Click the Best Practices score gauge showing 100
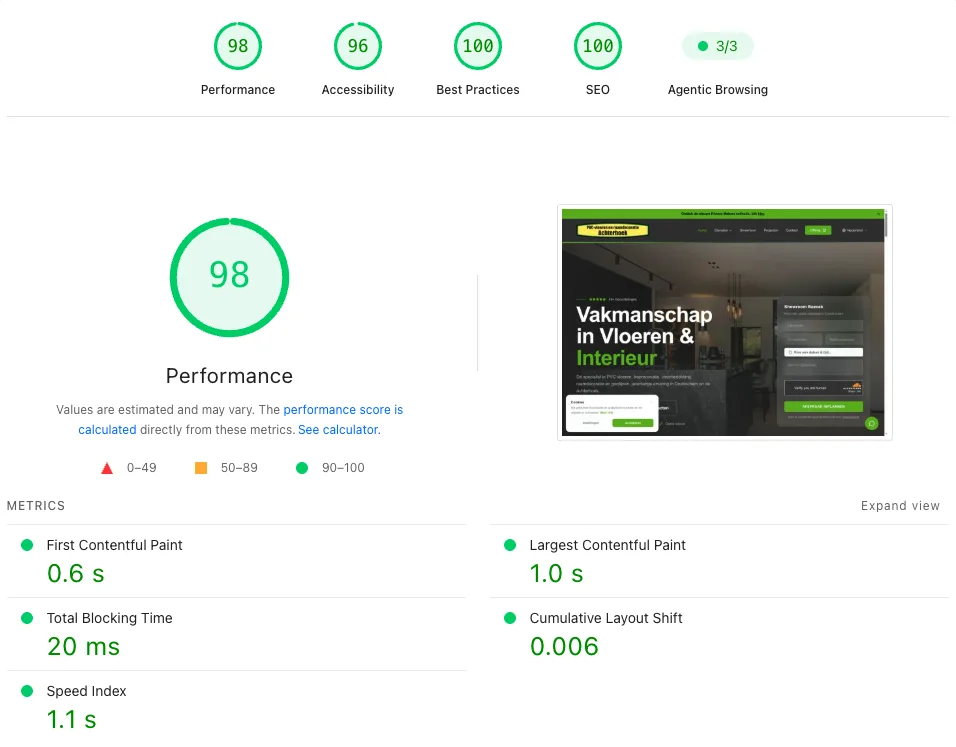Screen dimensions: 956x747 pyautogui.click(x=478, y=46)
